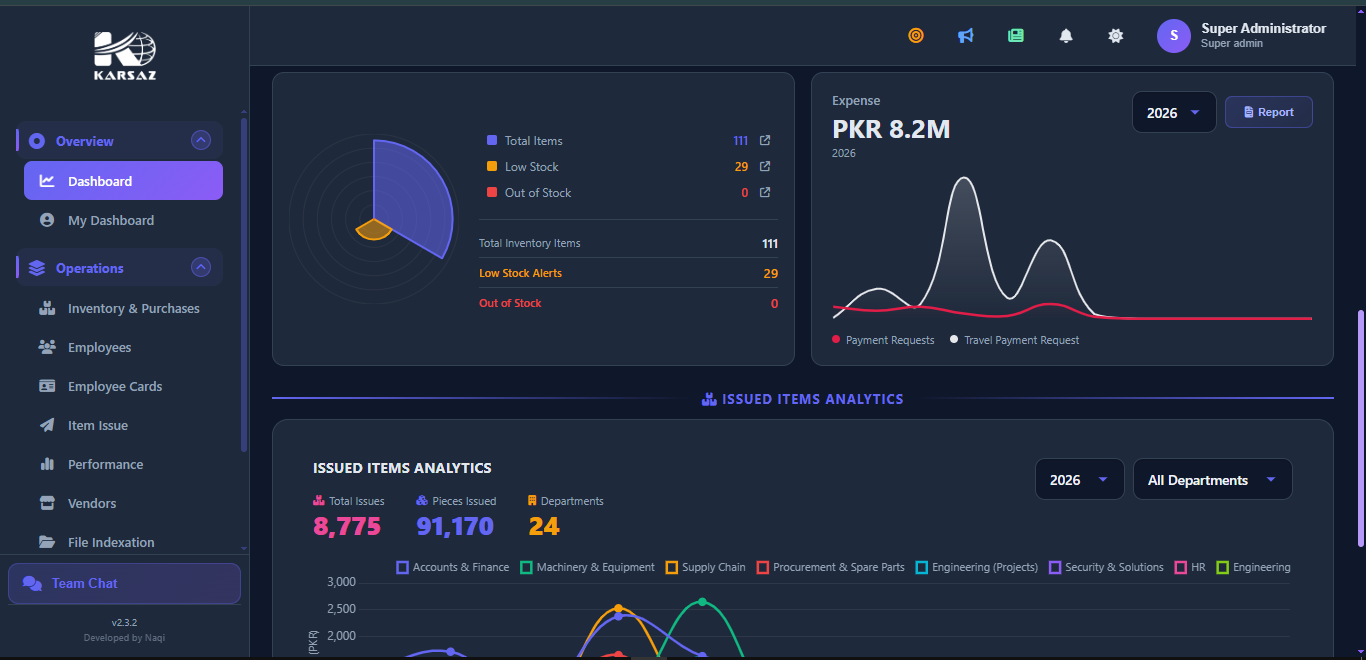Open File Indexation menu item
Viewport: 1366px width, 660px height.
pyautogui.click(x=123, y=542)
